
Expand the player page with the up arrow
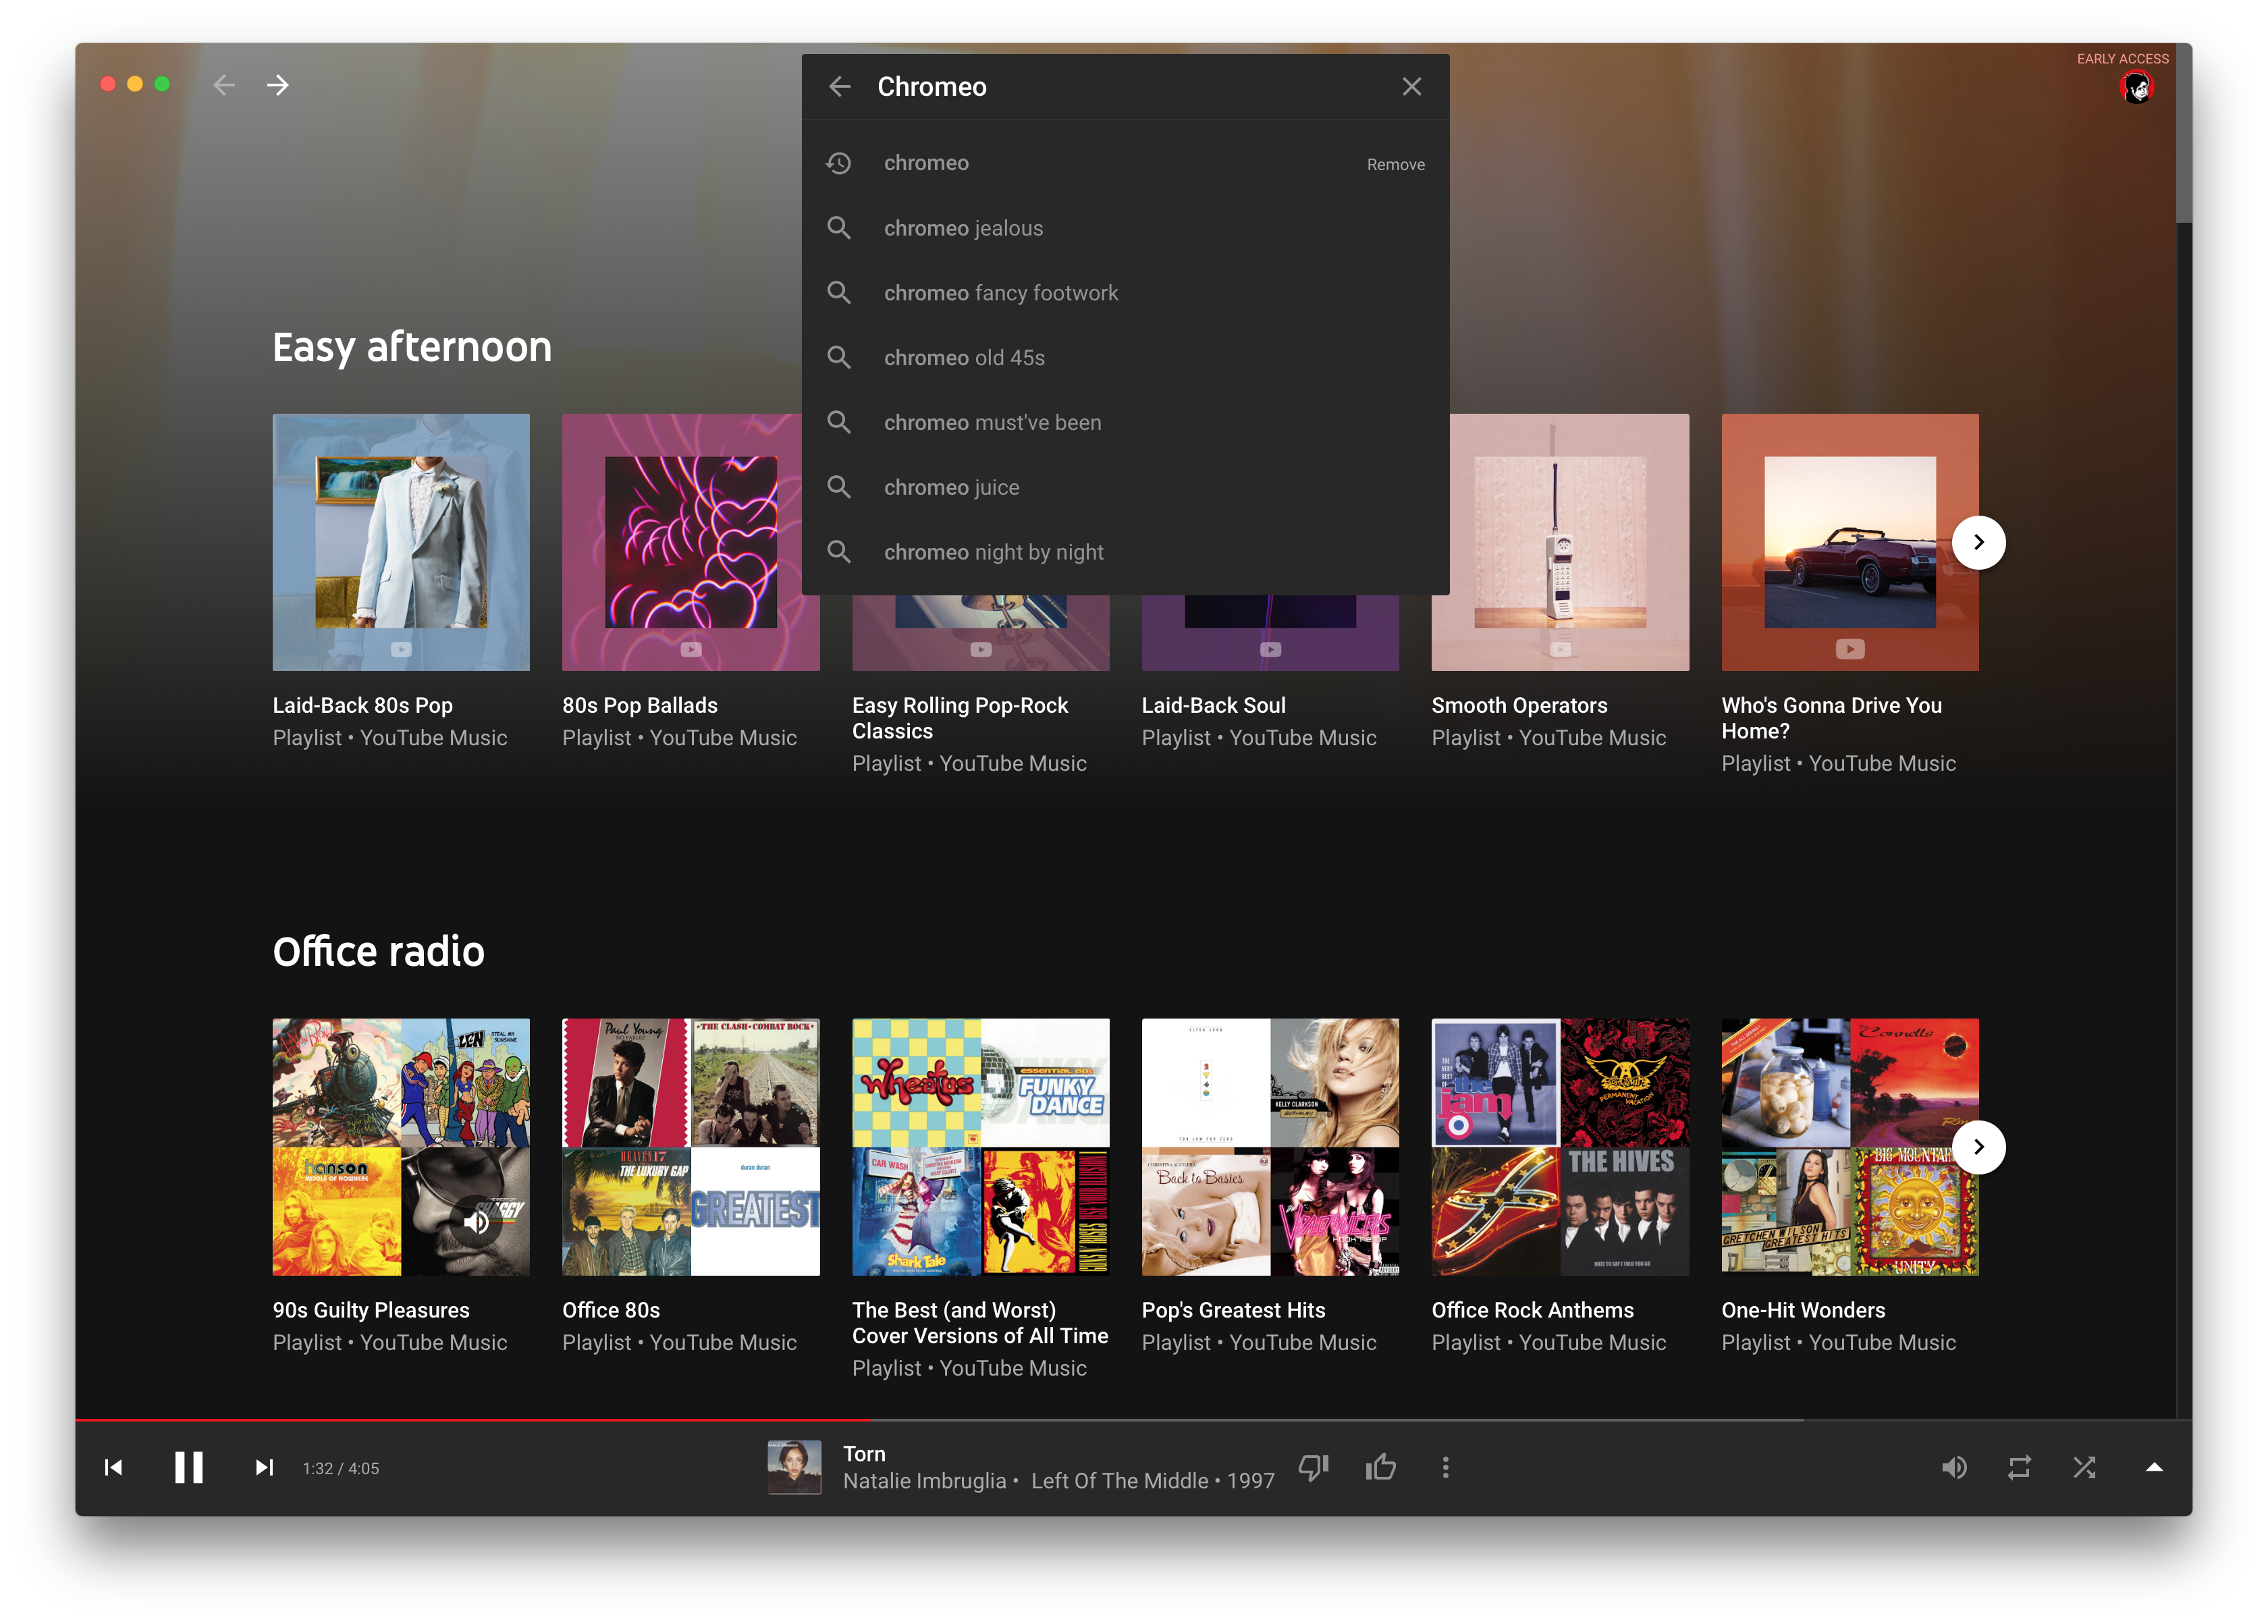(2154, 1467)
